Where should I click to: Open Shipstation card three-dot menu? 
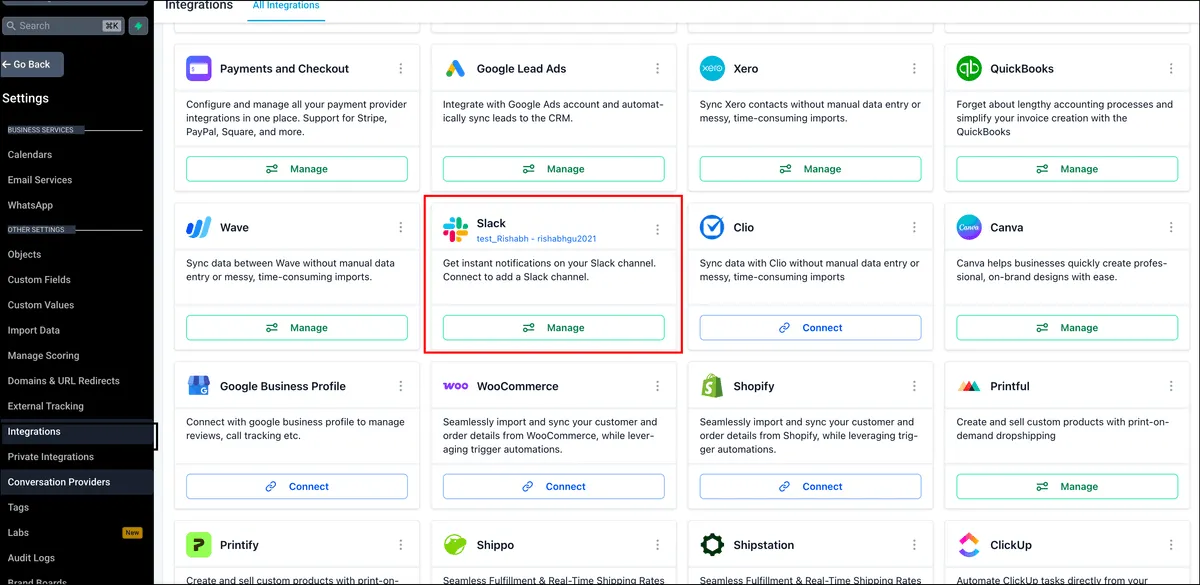coord(914,545)
